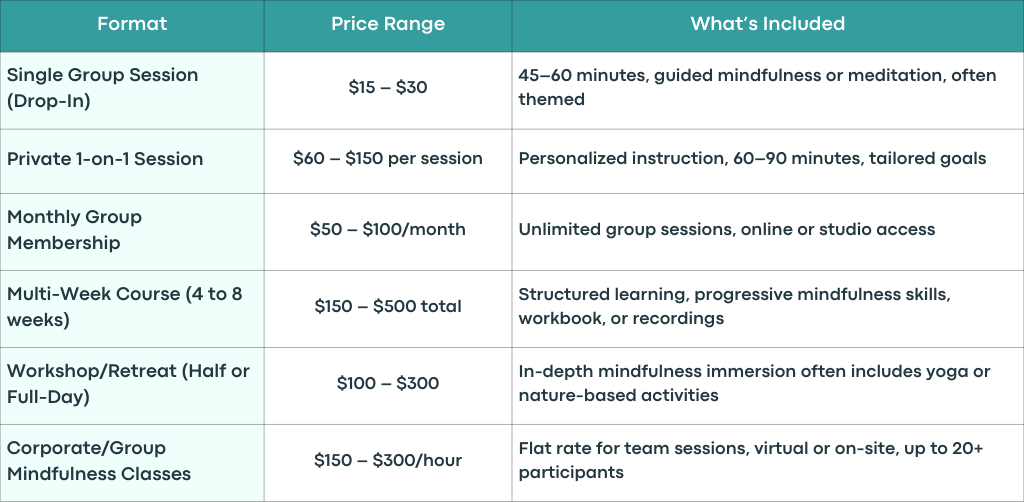This screenshot has height=502, width=1024.
Task: Select the $15 – $30 price cell
Action: (x=388, y=91)
